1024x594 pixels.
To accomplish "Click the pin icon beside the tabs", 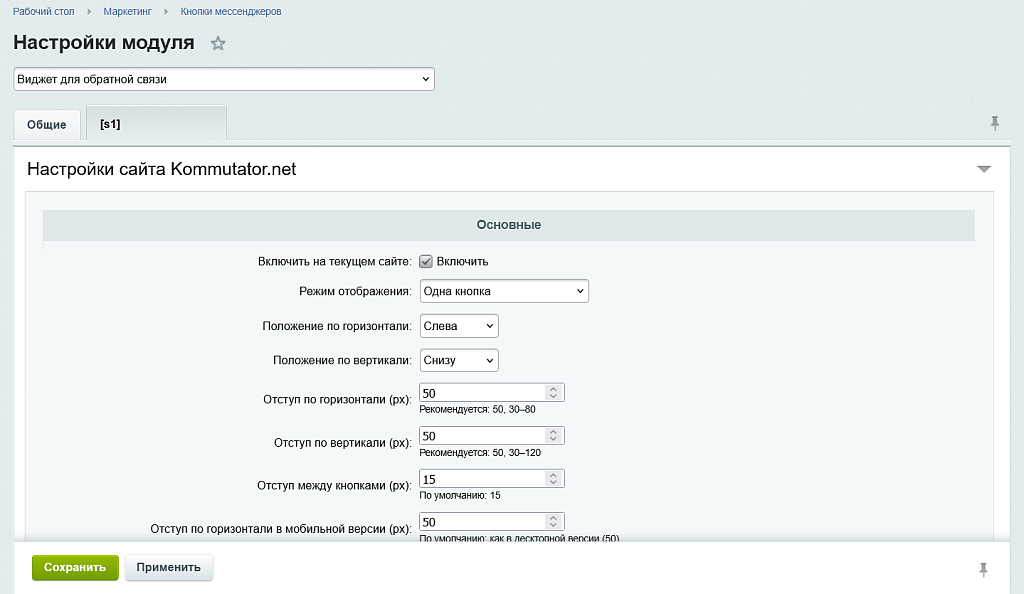I will tap(994, 123).
